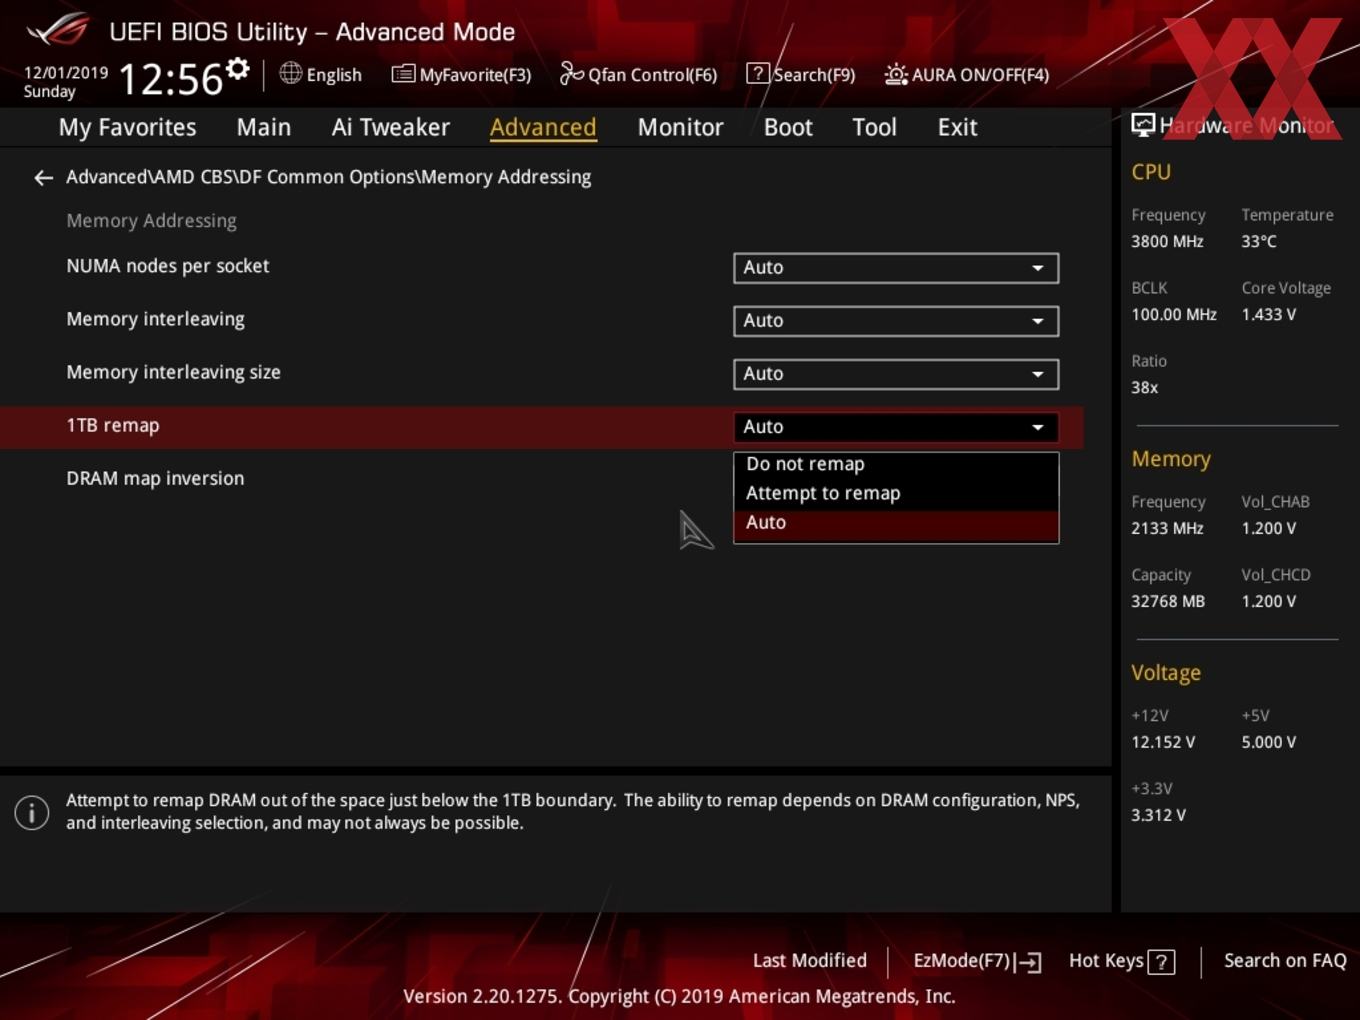Click Search on FAQ link
This screenshot has width=1360, height=1020.
click(1285, 961)
